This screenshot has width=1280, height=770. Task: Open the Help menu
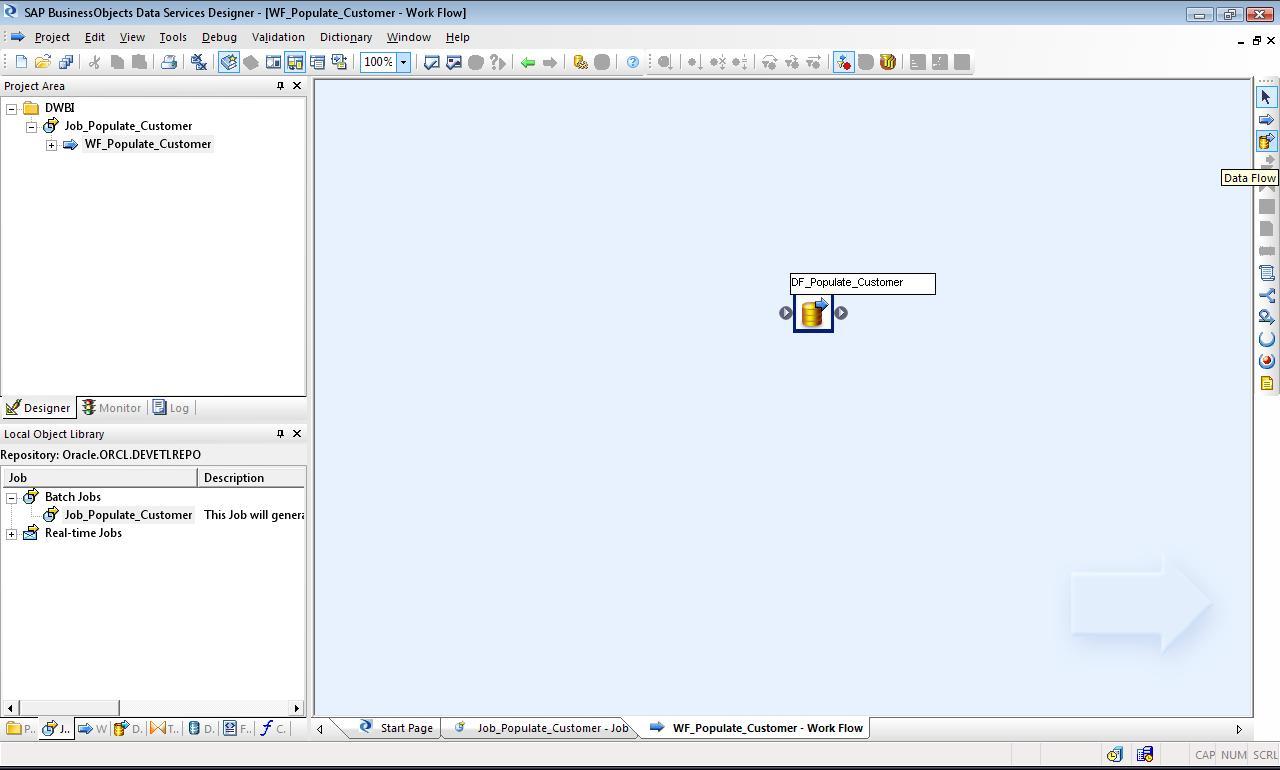coord(458,37)
